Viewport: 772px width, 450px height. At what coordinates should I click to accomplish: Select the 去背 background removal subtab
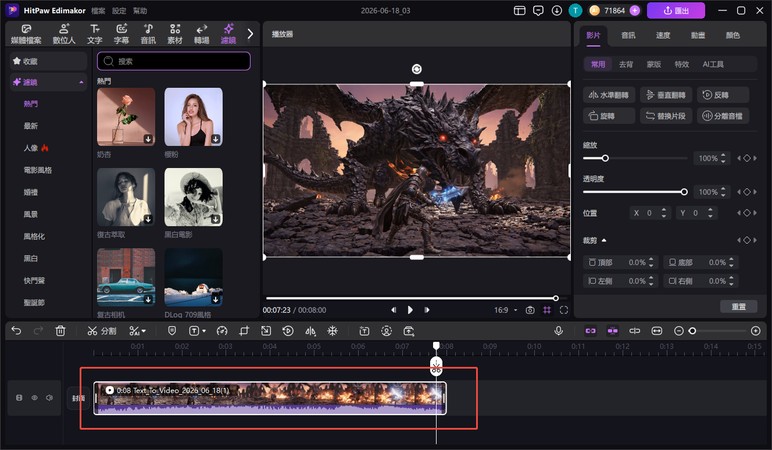[626, 64]
